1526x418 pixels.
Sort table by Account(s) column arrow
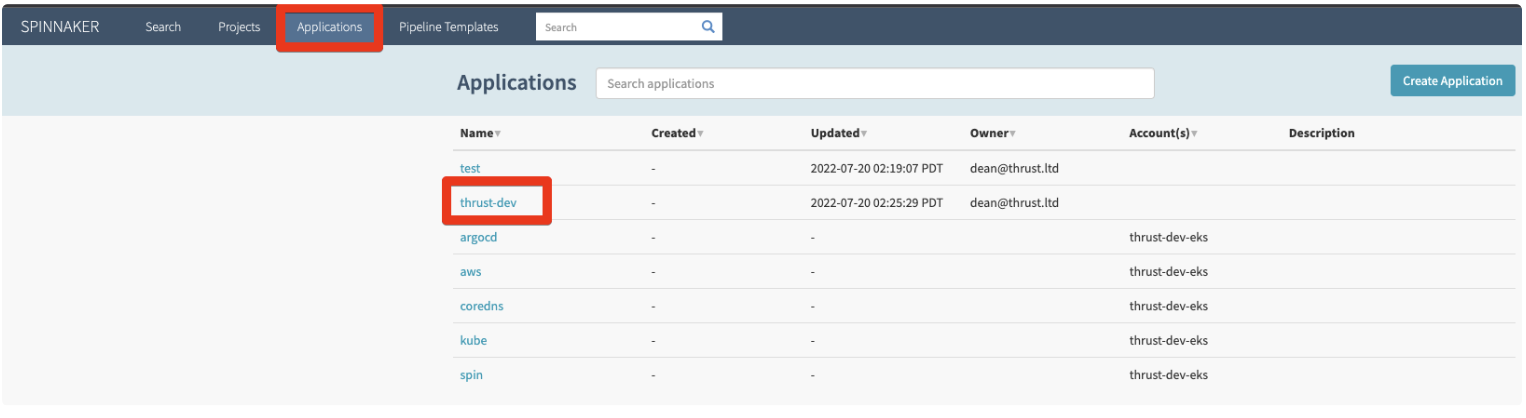pos(1194,134)
